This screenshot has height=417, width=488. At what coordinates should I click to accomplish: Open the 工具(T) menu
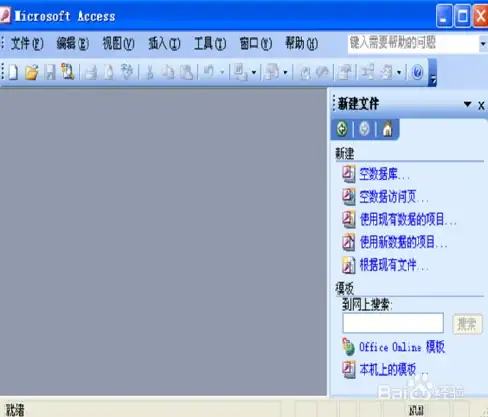(210, 44)
